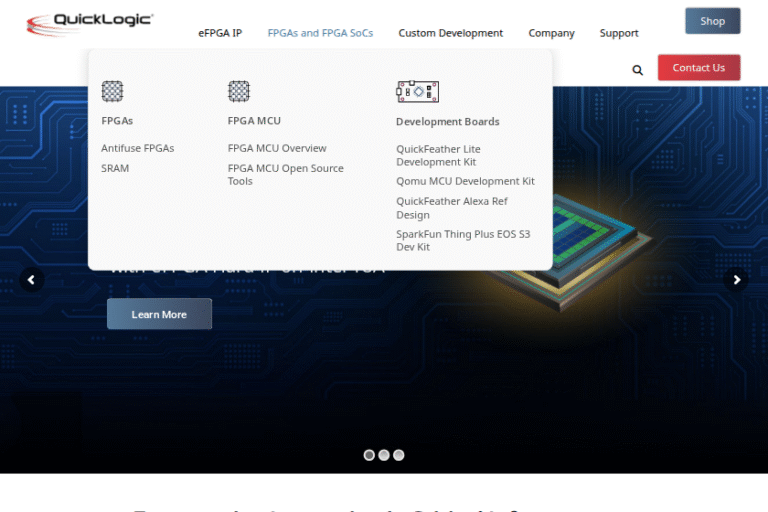
Task: Expand the Company menu
Action: tap(551, 33)
